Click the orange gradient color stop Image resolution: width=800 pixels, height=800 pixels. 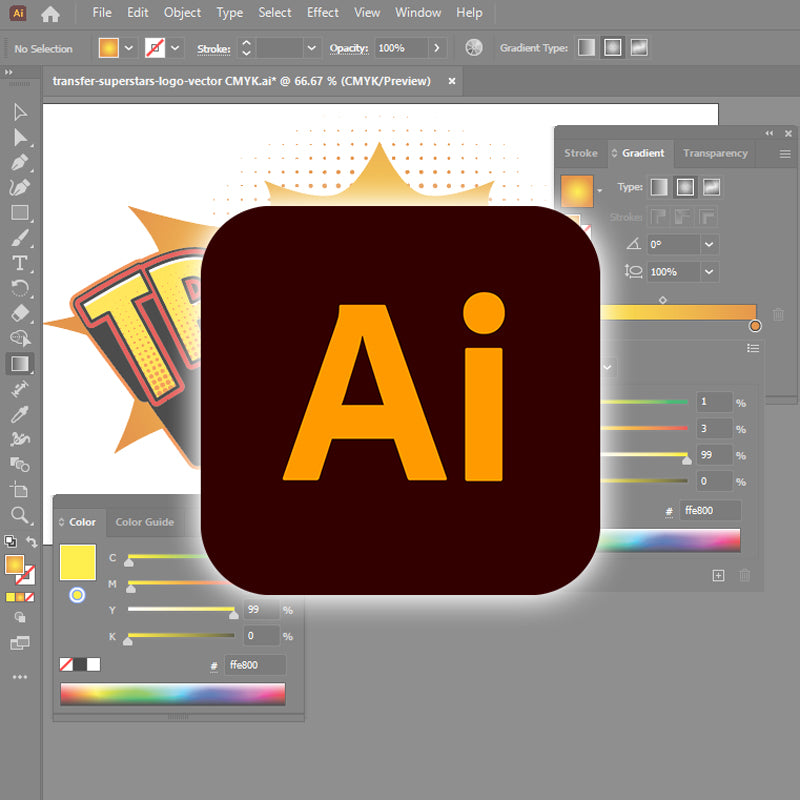click(755, 326)
